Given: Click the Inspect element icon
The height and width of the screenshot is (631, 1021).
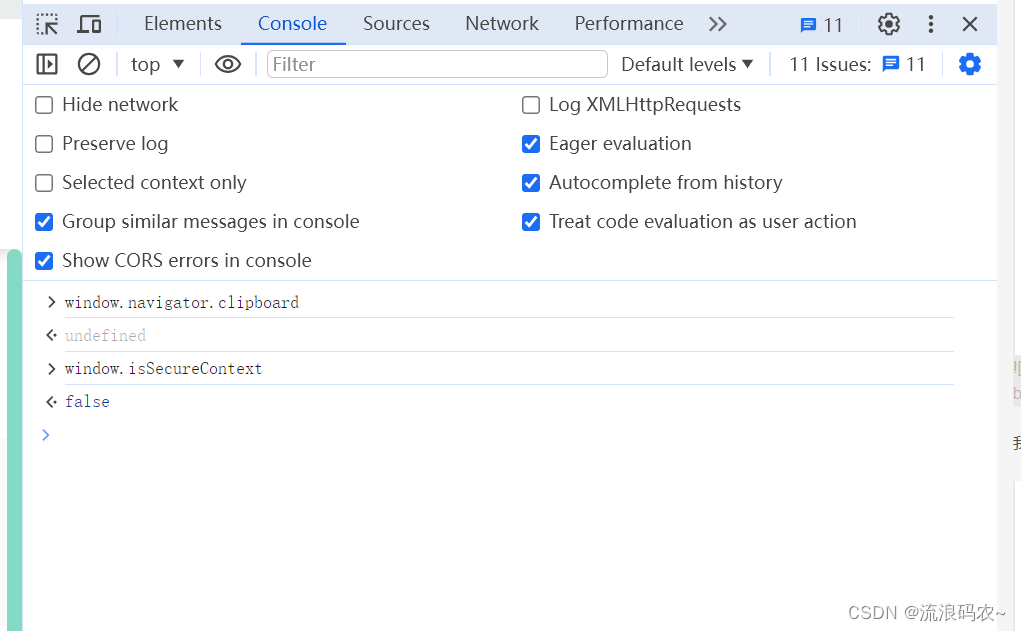Looking at the screenshot, I should 46,23.
